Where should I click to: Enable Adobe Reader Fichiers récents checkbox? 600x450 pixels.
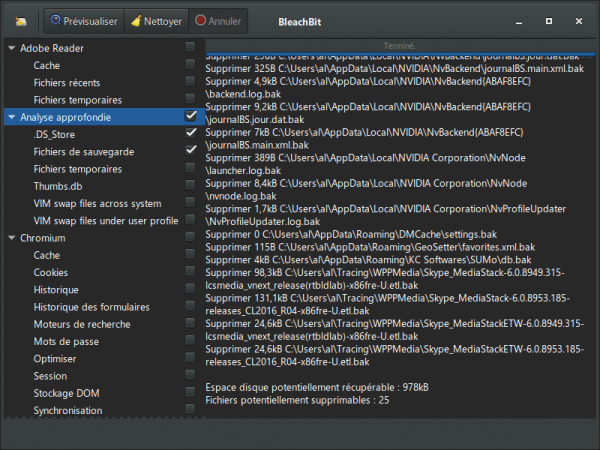190,82
